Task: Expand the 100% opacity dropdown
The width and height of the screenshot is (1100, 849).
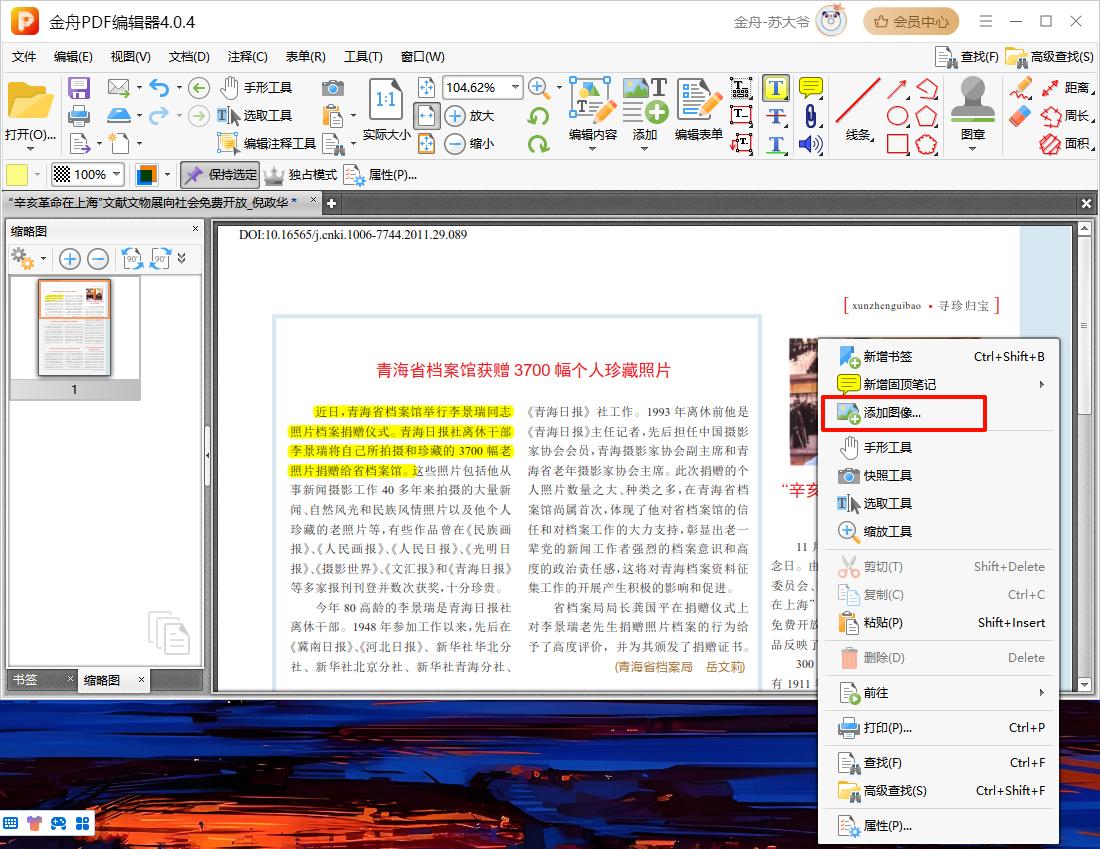Action: [117, 175]
